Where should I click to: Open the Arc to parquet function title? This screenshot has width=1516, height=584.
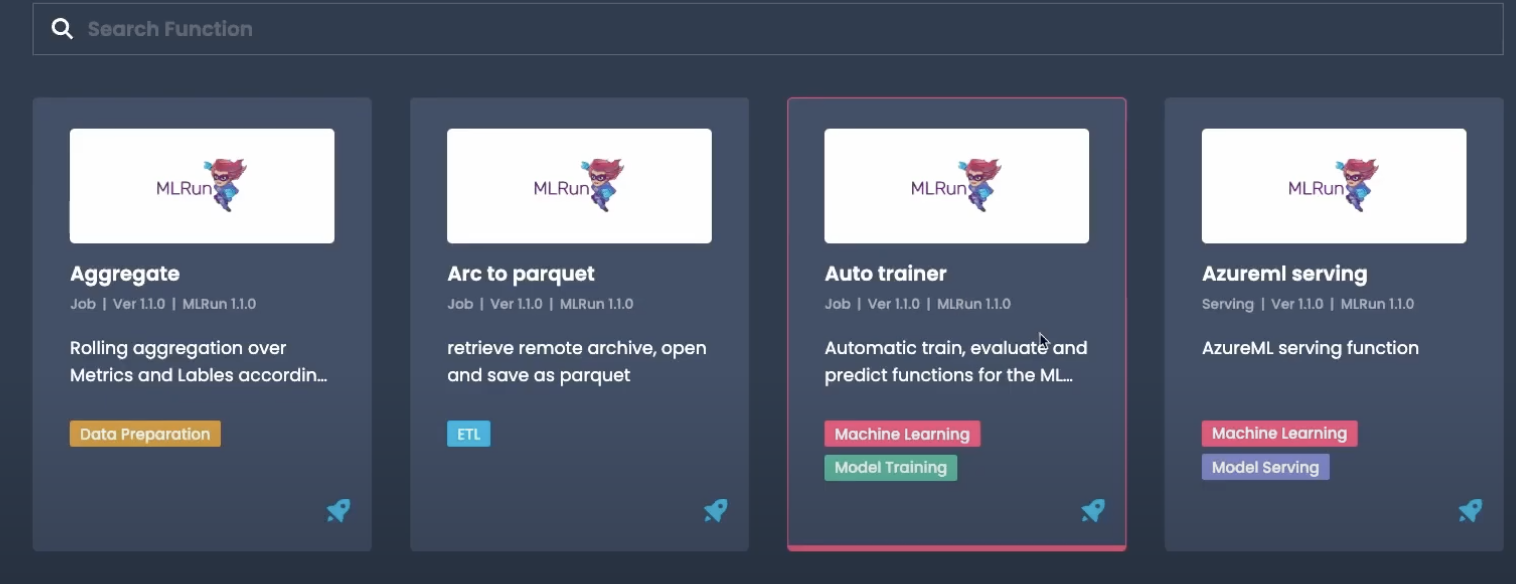point(521,273)
